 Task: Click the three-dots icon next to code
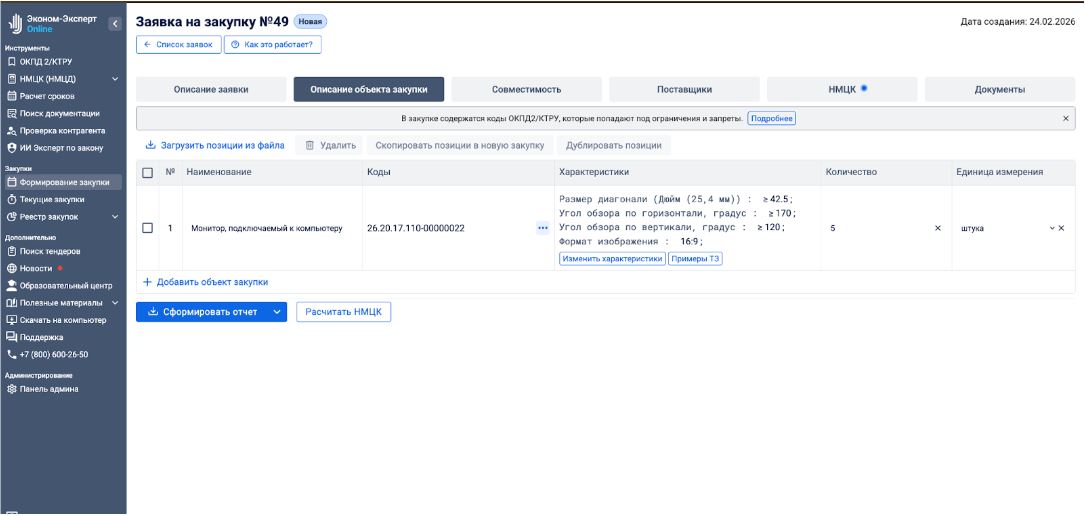click(x=543, y=228)
